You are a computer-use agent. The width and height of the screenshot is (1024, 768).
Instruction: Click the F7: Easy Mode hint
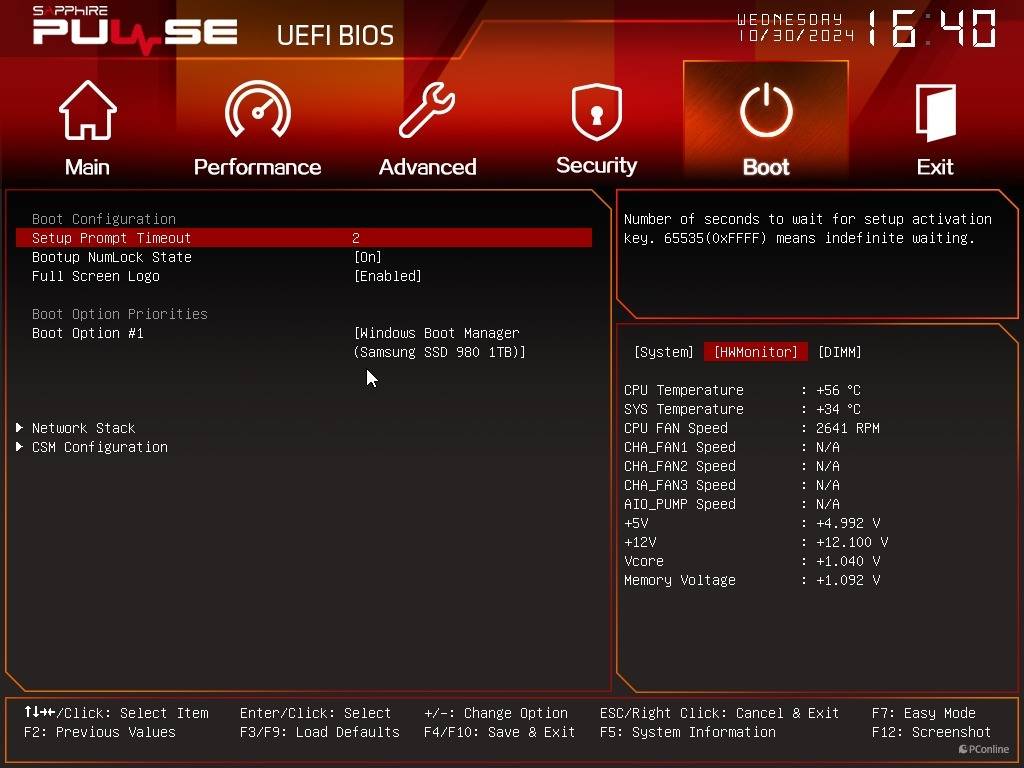click(x=923, y=713)
